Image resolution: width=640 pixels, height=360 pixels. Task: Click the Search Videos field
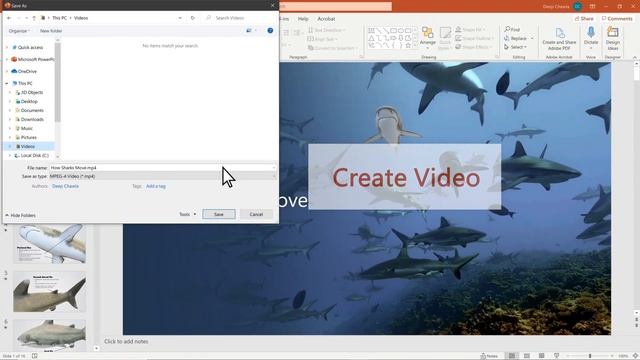point(241,18)
